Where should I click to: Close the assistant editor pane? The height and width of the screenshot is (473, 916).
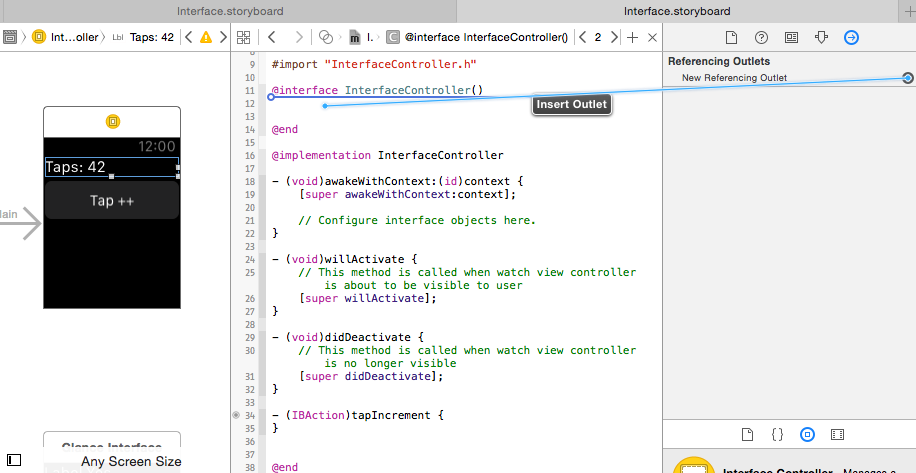653,37
